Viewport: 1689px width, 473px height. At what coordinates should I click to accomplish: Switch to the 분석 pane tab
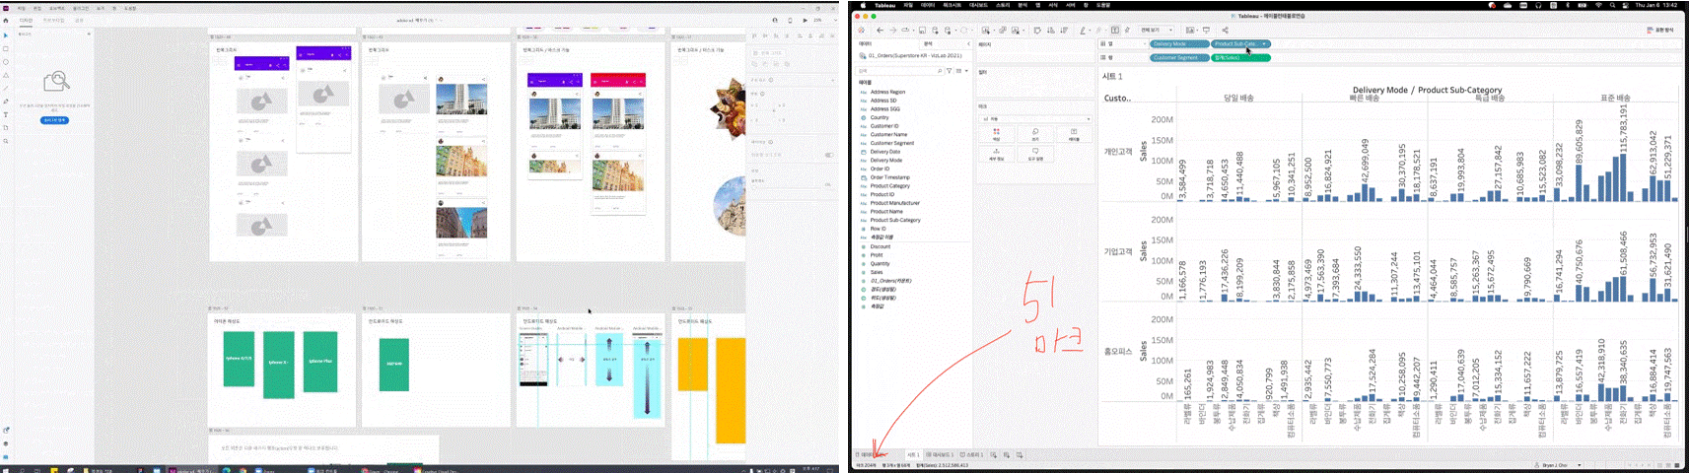pos(928,44)
